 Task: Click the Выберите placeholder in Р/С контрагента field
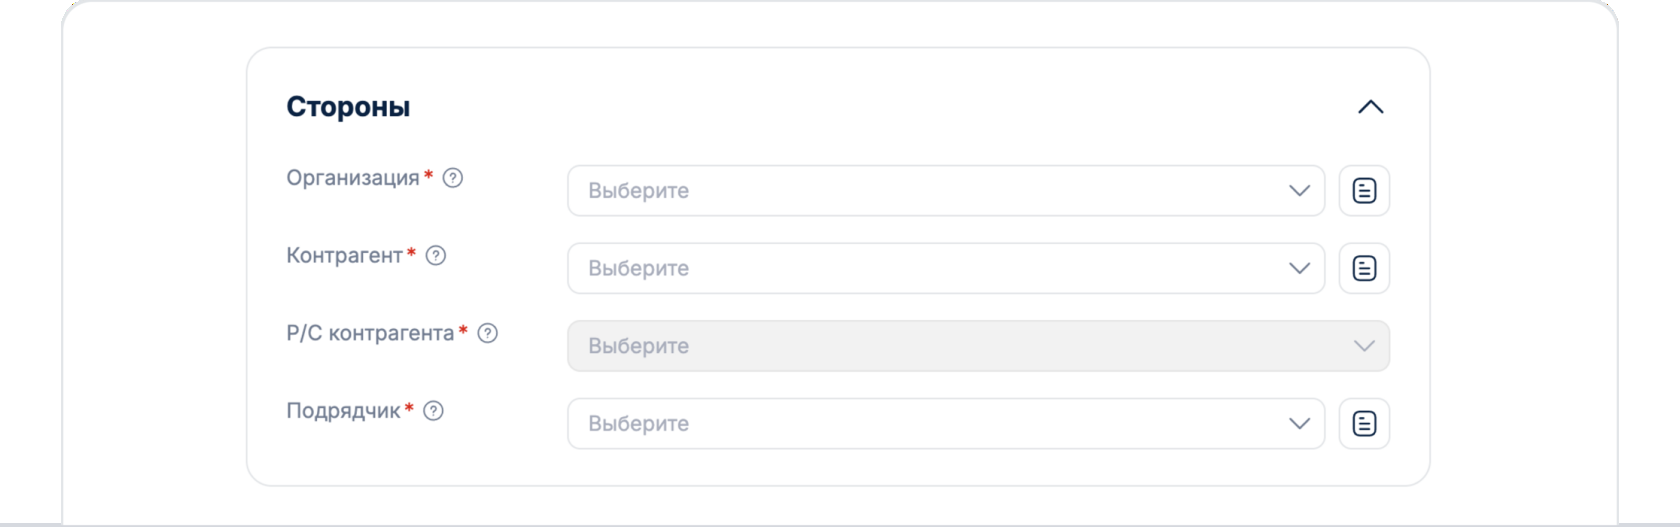[x=639, y=346]
